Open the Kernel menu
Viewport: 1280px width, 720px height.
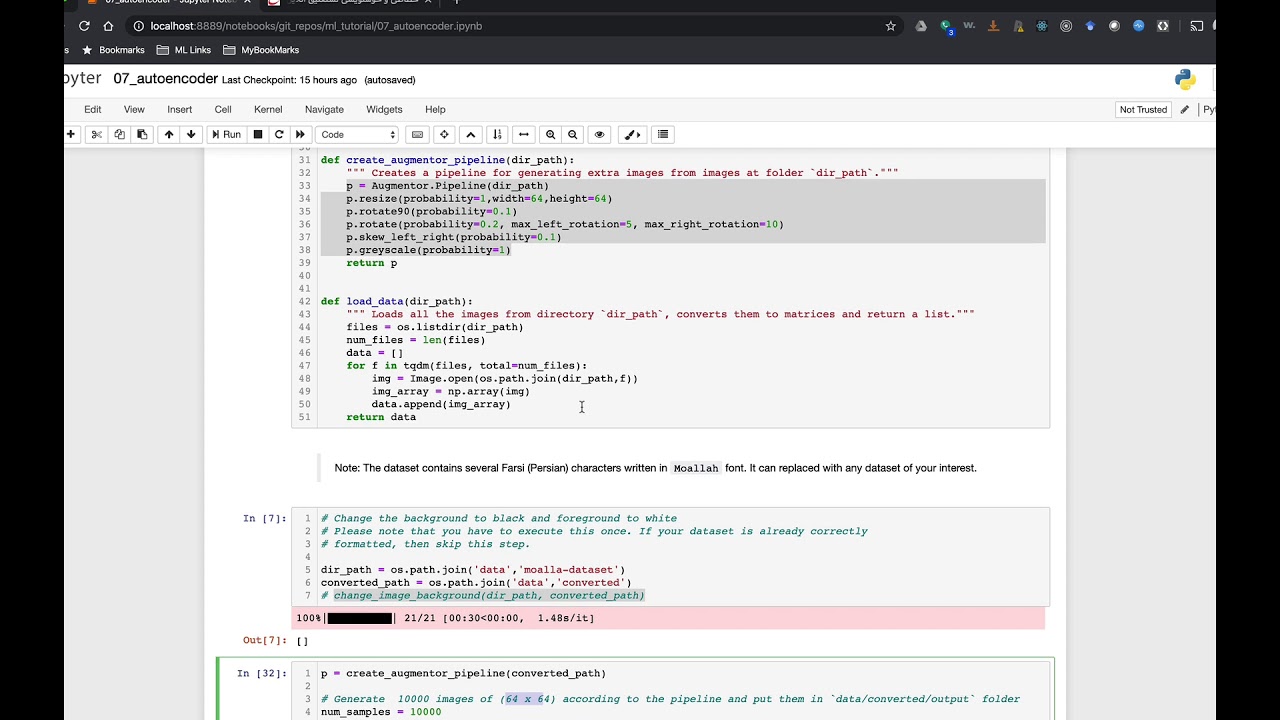(268, 109)
